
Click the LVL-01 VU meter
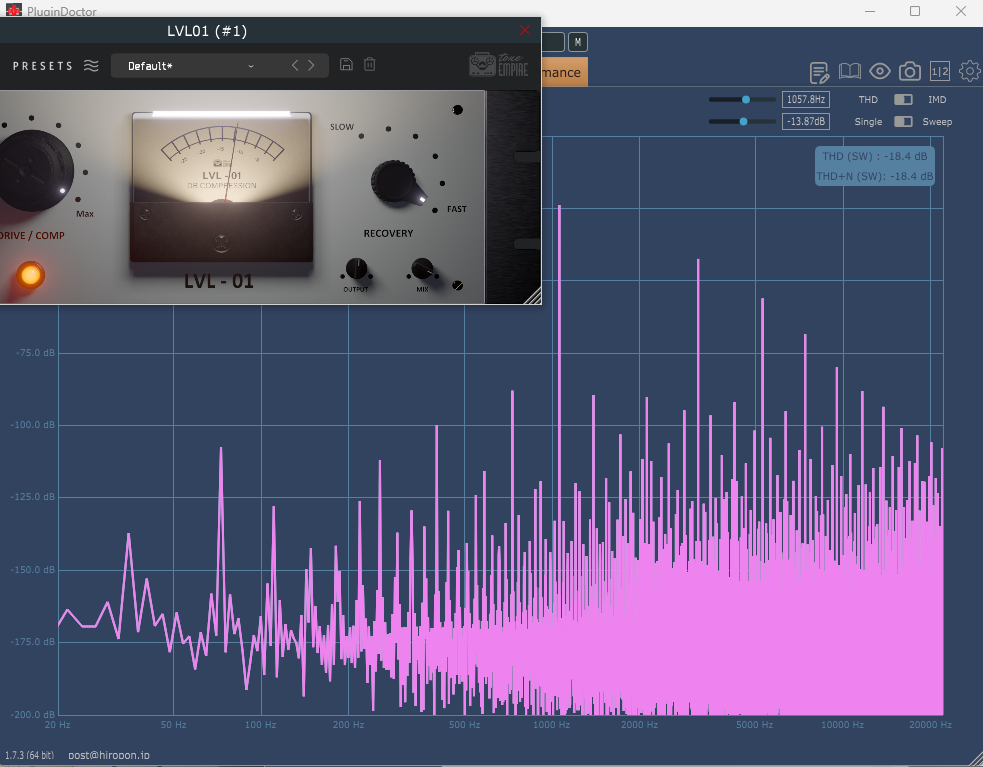221,188
